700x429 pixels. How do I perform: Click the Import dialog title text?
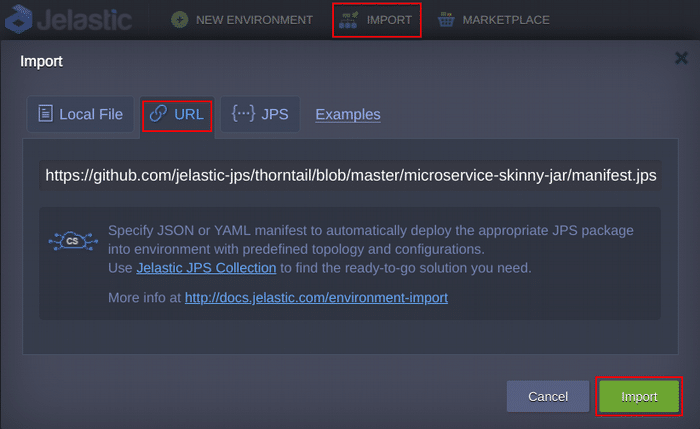(x=41, y=61)
